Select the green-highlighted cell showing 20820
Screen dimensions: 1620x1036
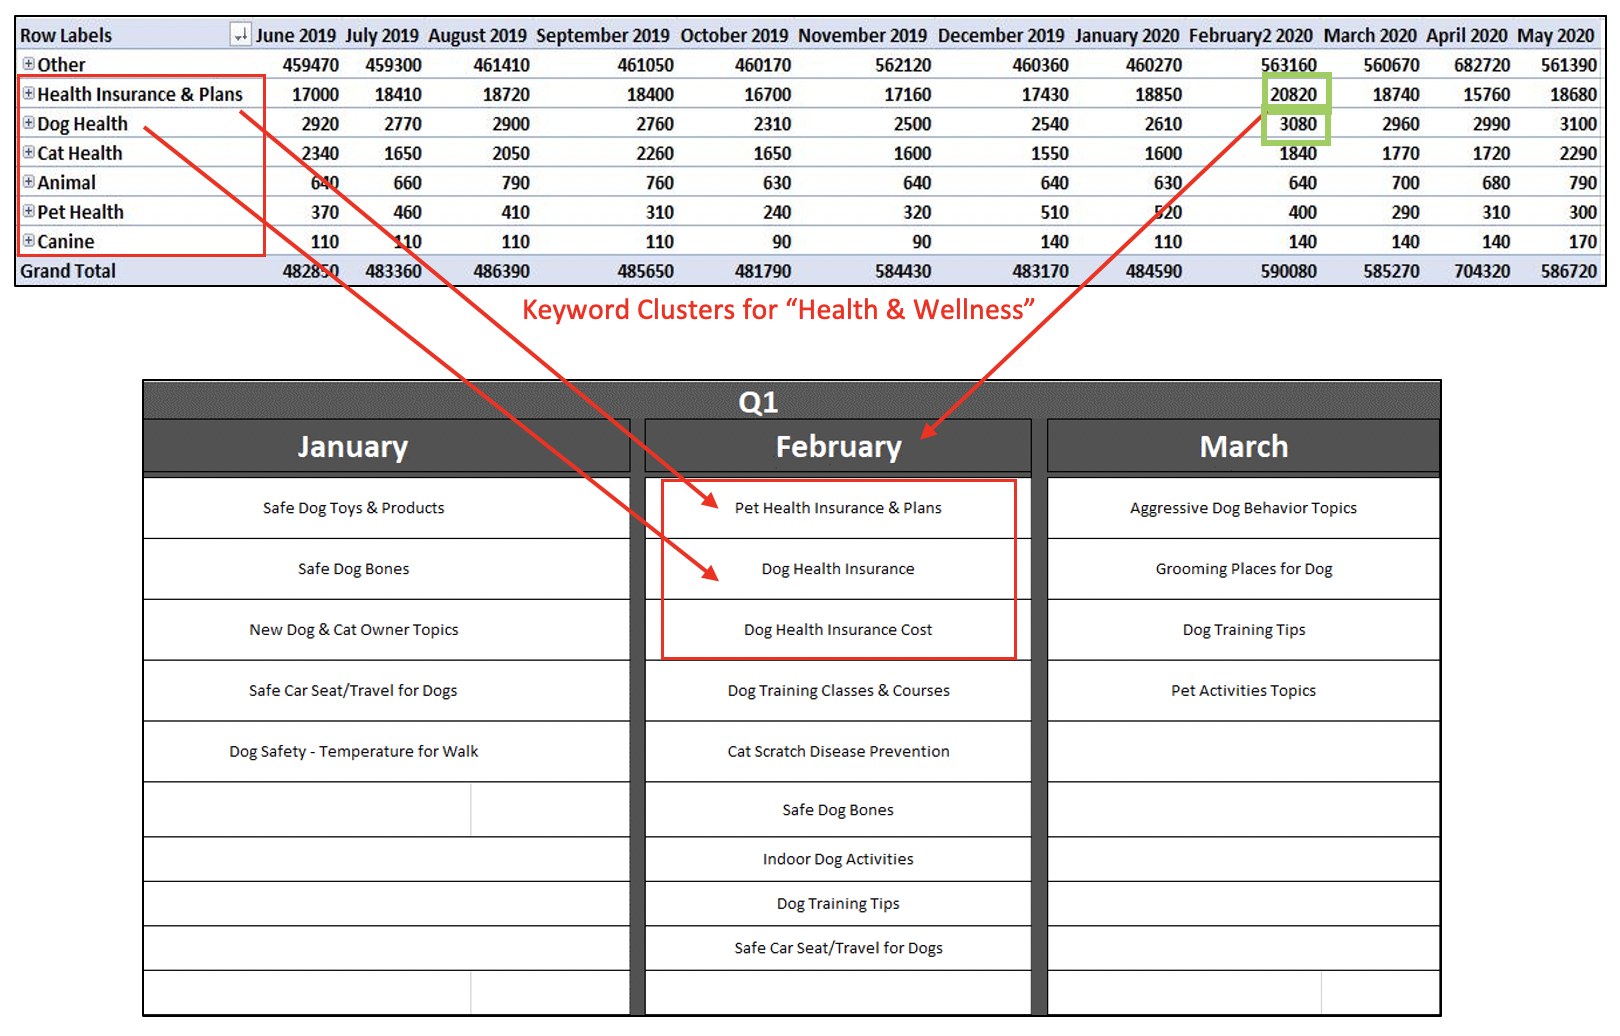tap(1296, 94)
